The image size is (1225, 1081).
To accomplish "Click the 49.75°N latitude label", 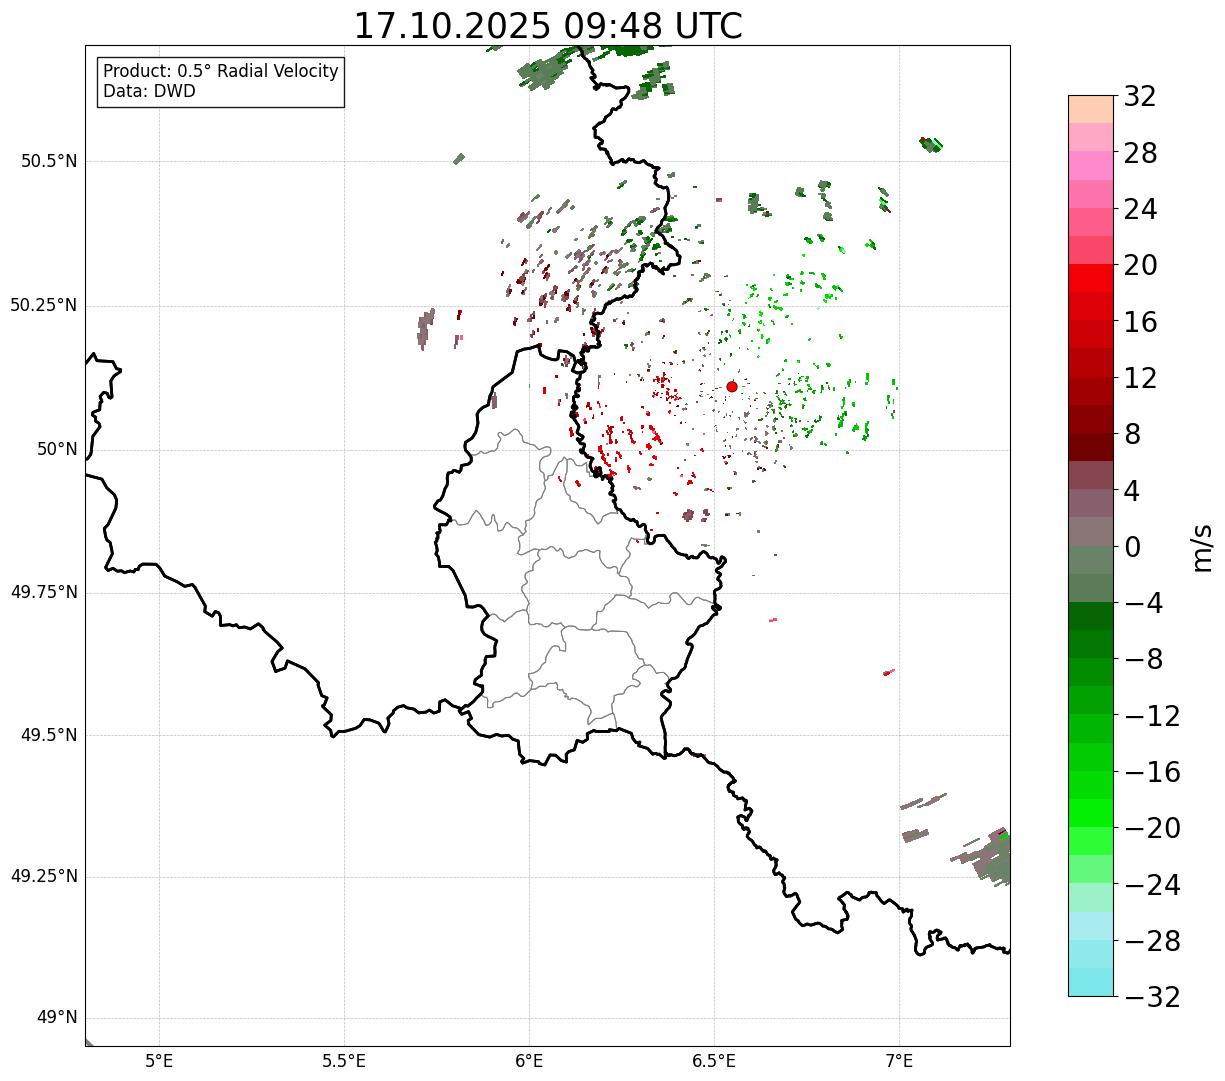I will point(43,592).
